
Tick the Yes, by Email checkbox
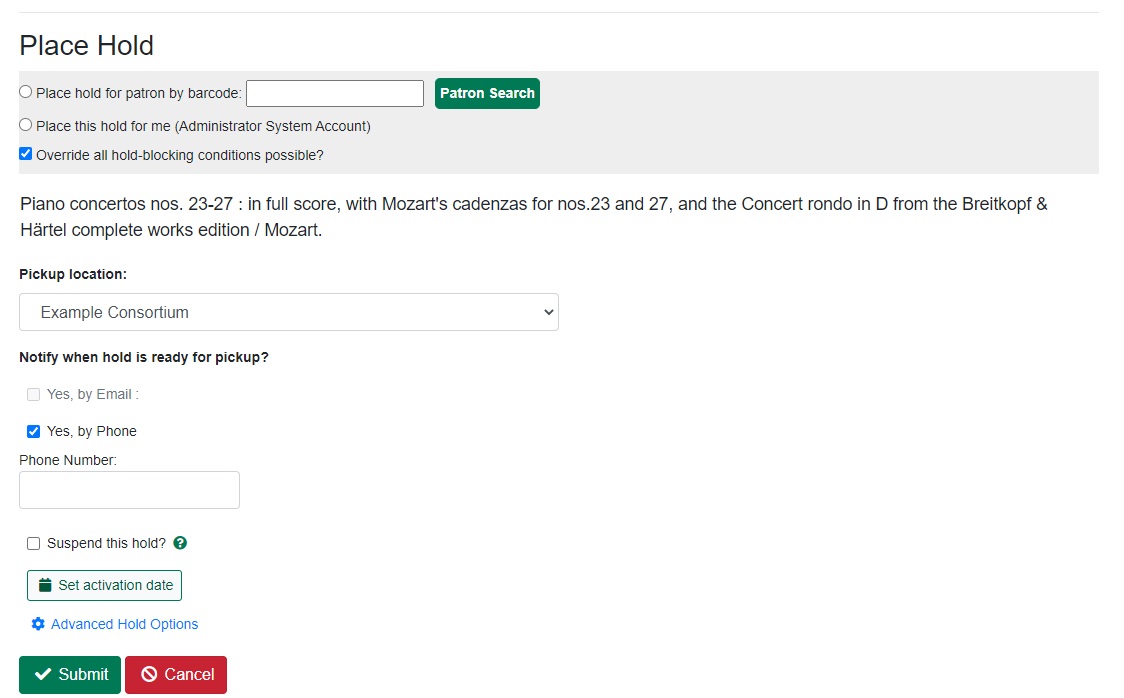pyautogui.click(x=33, y=394)
